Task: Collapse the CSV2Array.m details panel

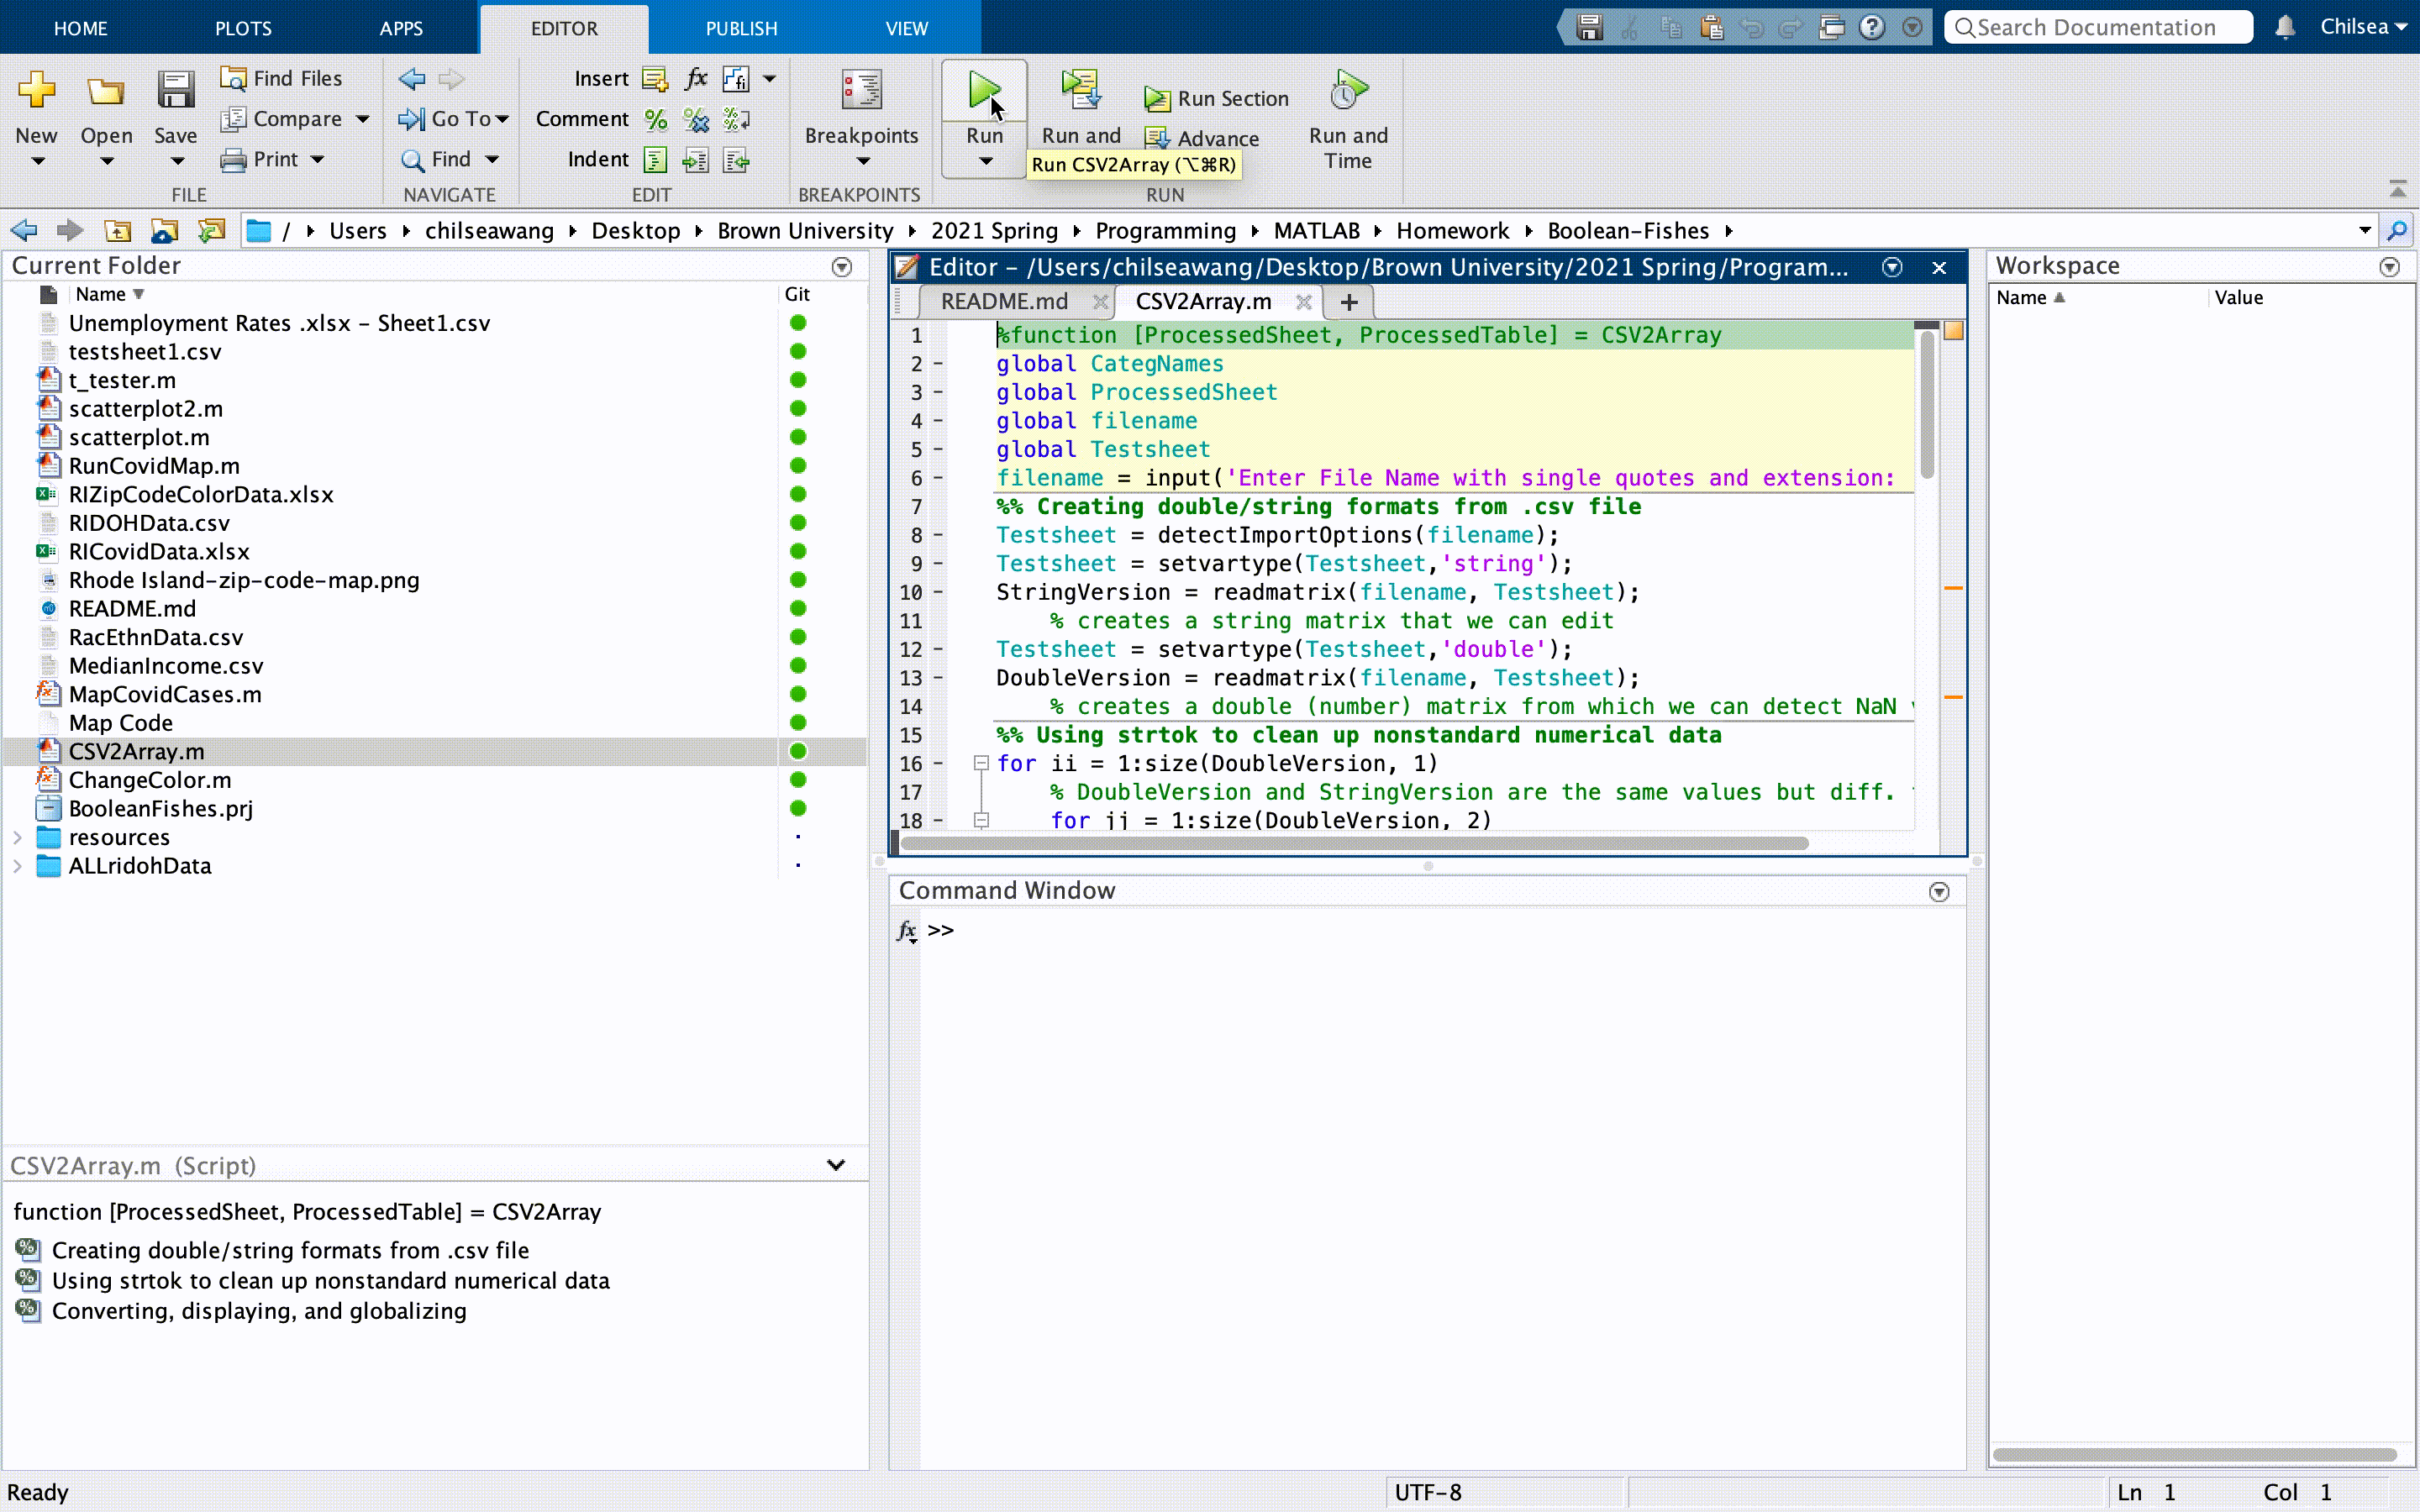Action: 836,1165
